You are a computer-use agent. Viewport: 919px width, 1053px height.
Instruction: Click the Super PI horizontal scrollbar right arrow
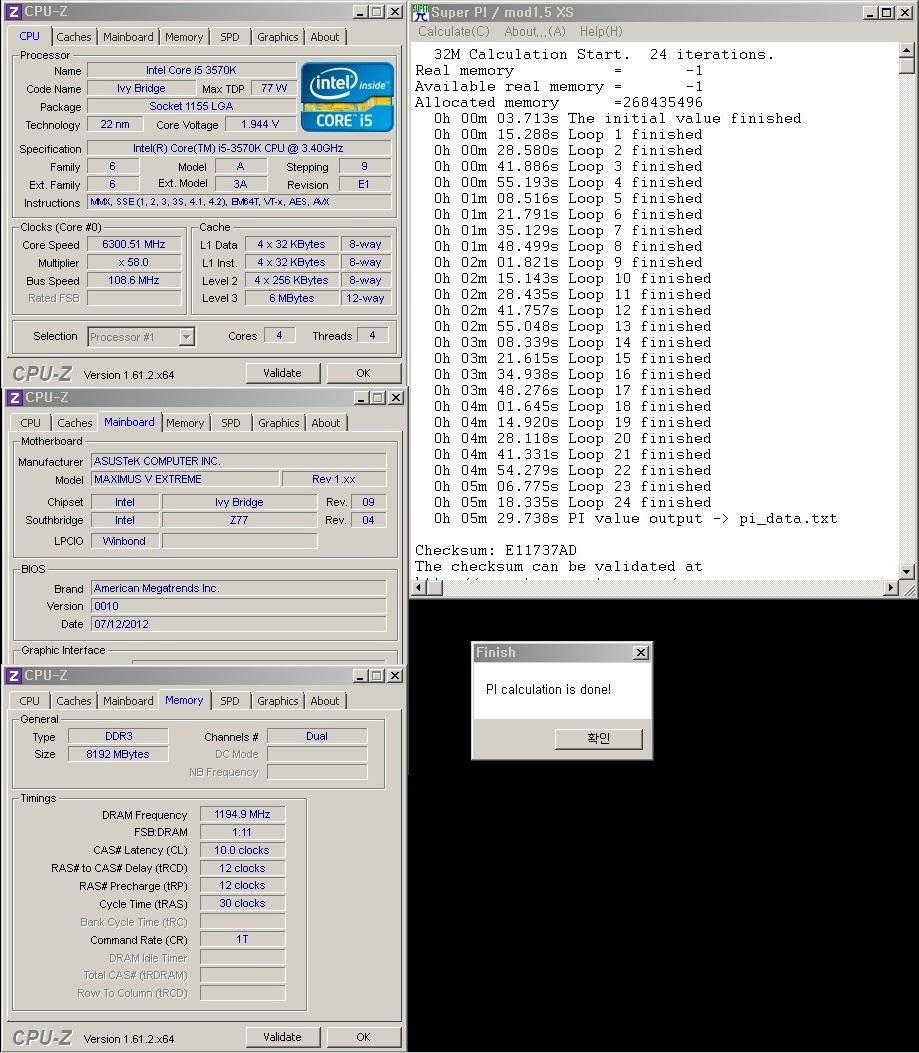pyautogui.click(x=891, y=588)
